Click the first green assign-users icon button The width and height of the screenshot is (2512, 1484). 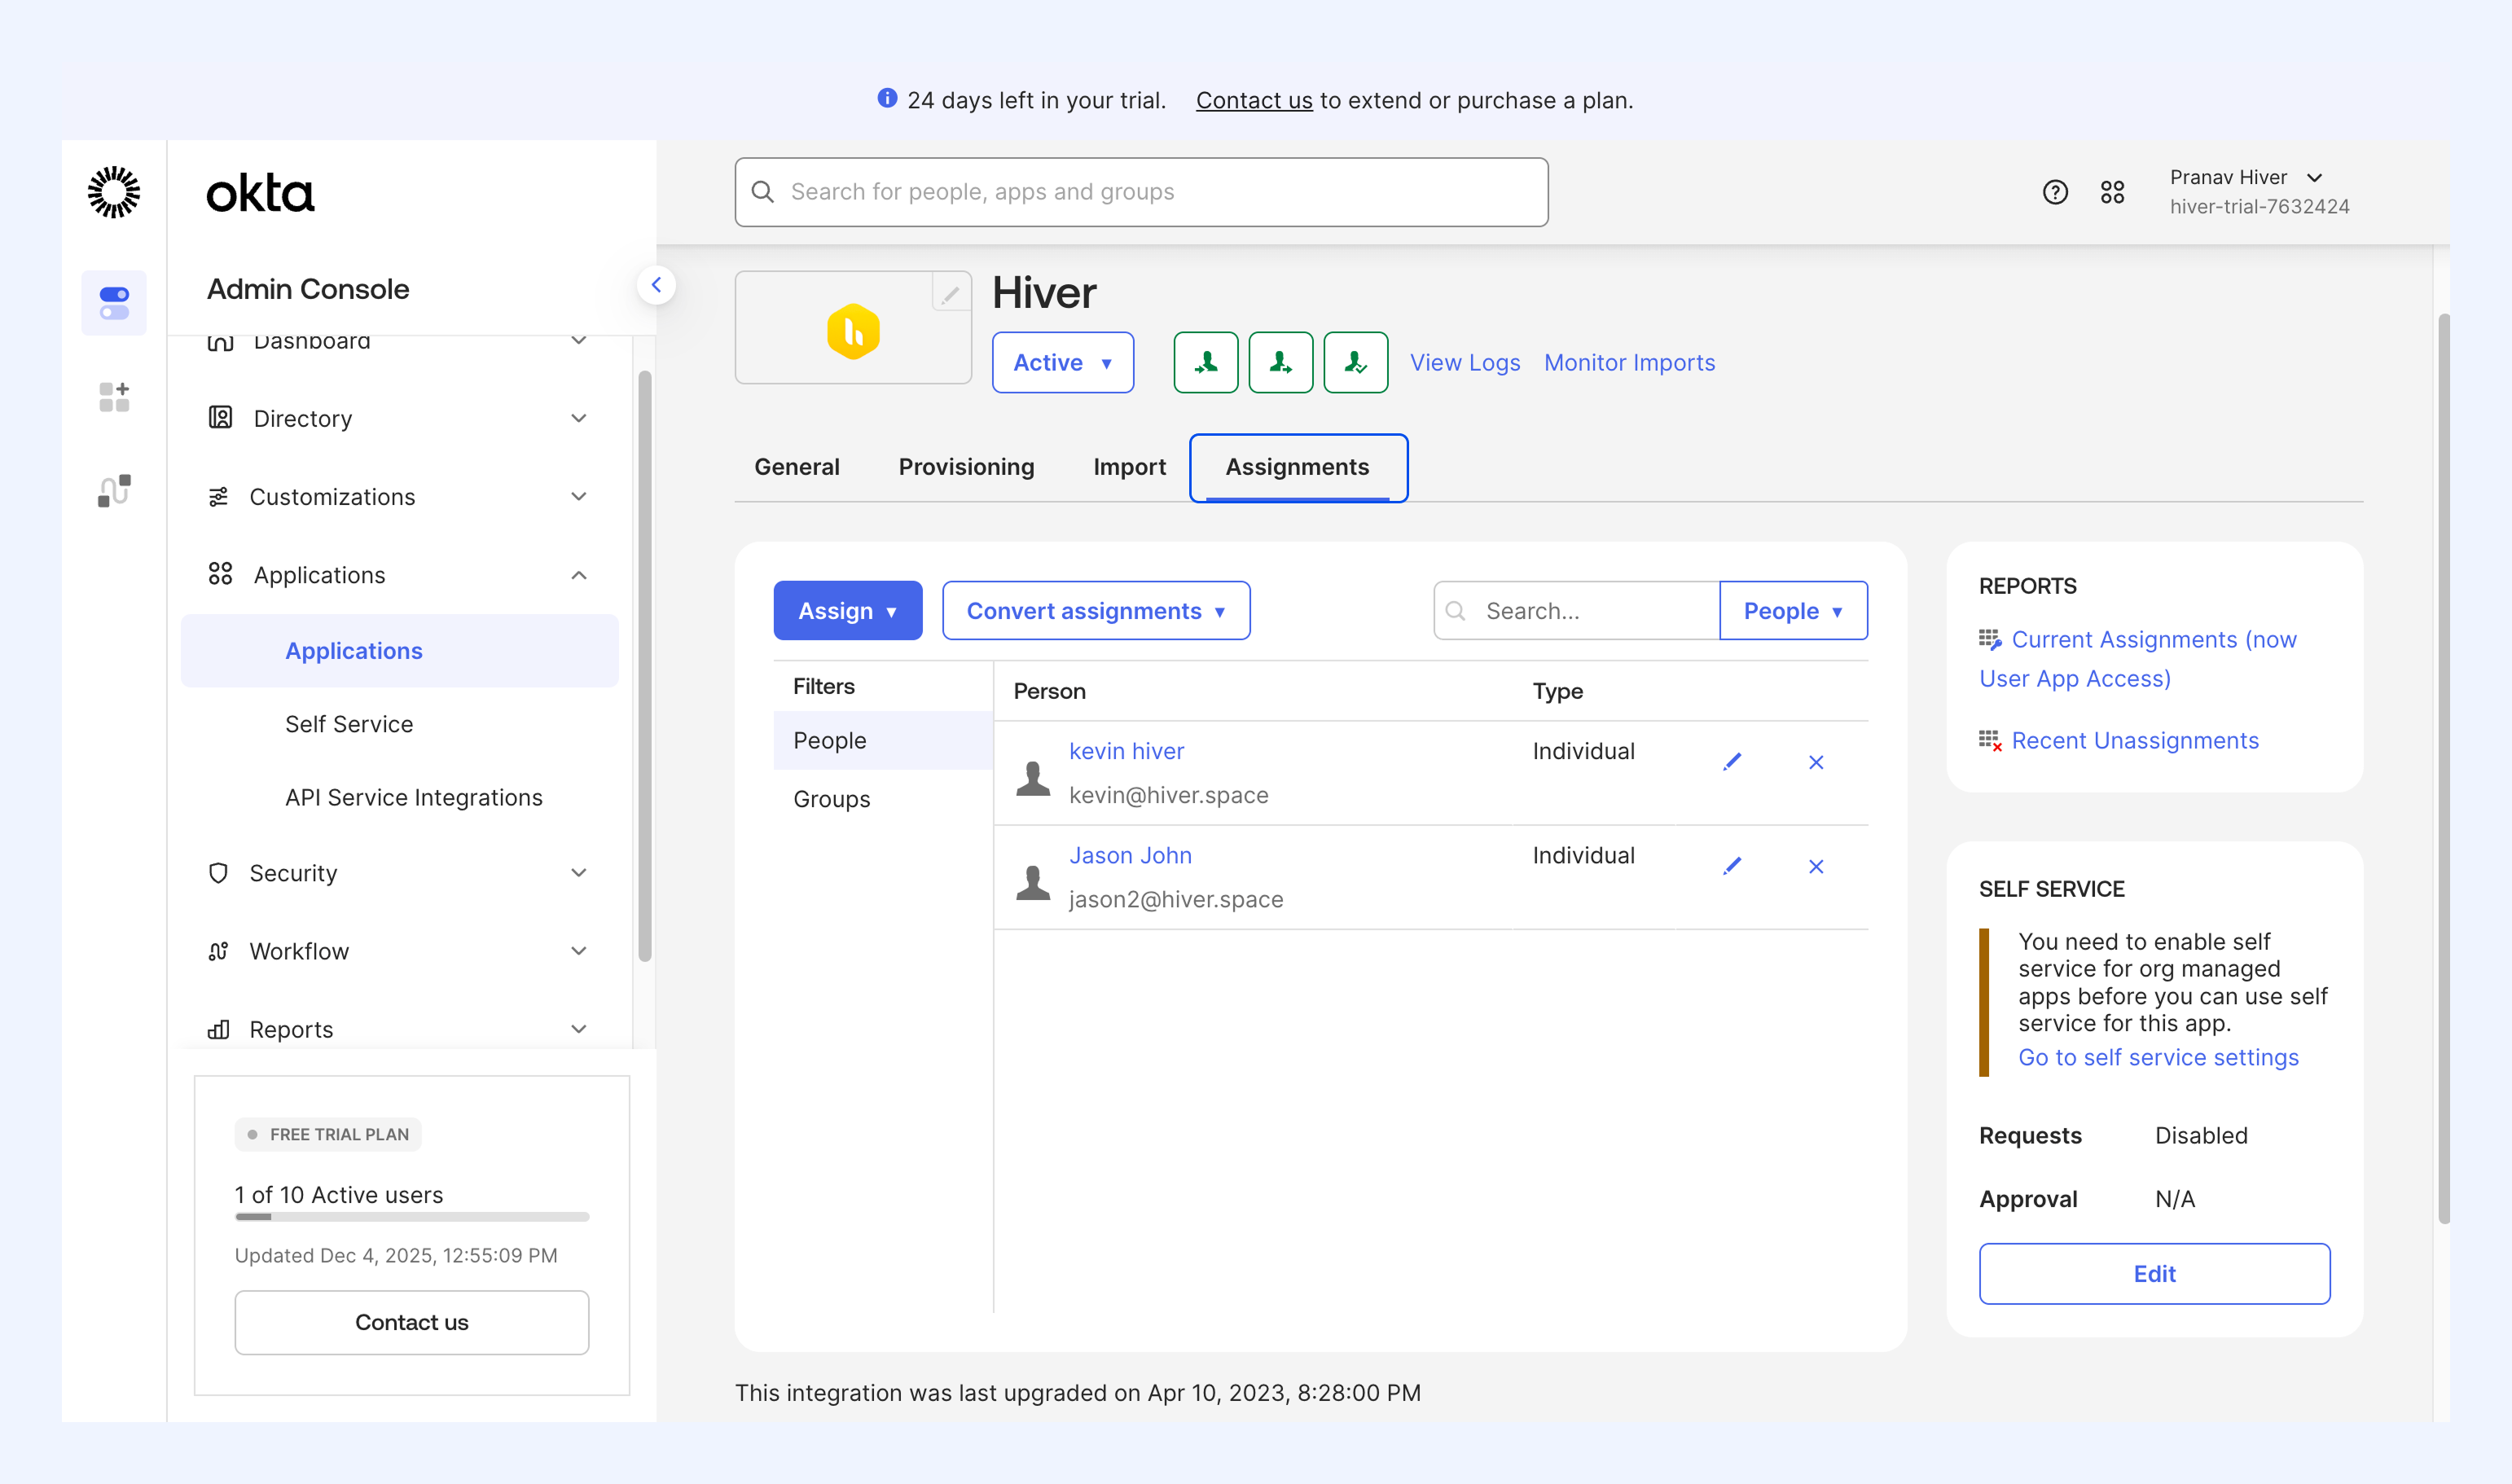[x=1206, y=362]
